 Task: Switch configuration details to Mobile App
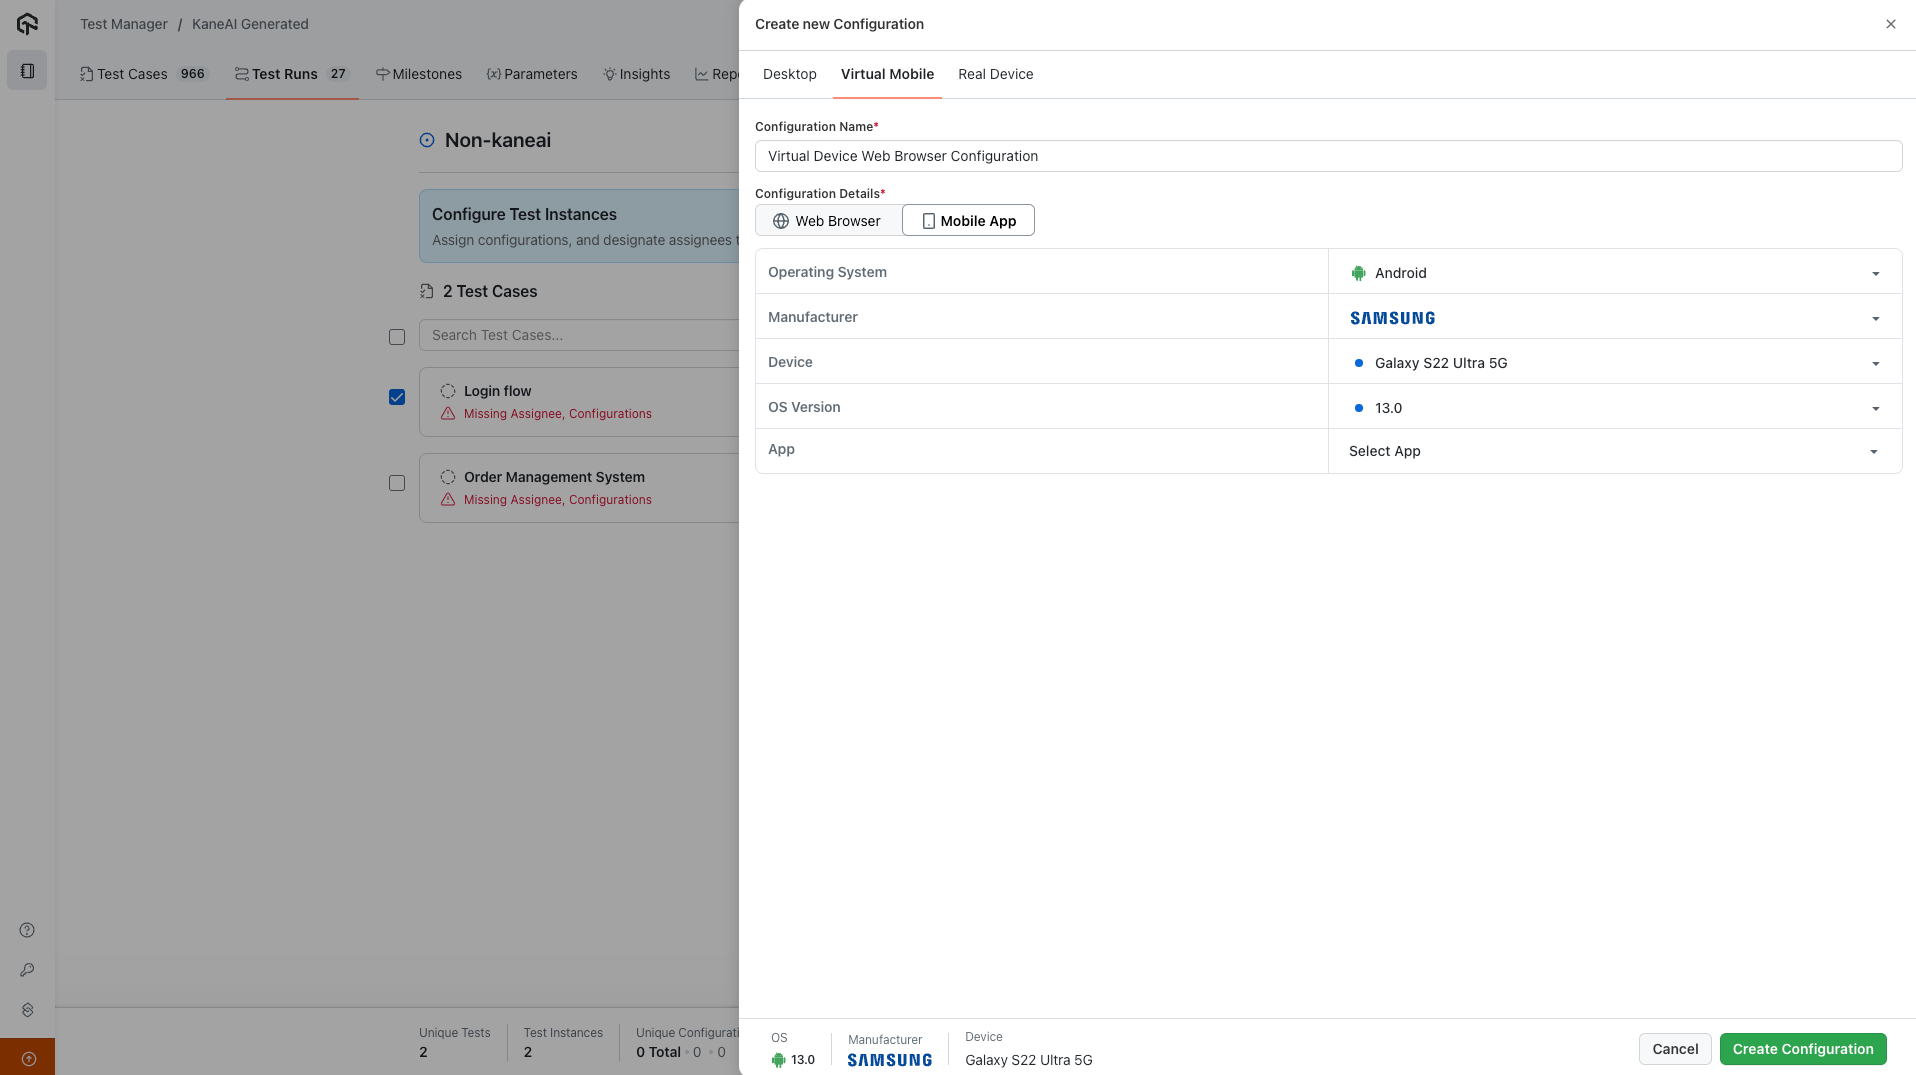[967, 220]
